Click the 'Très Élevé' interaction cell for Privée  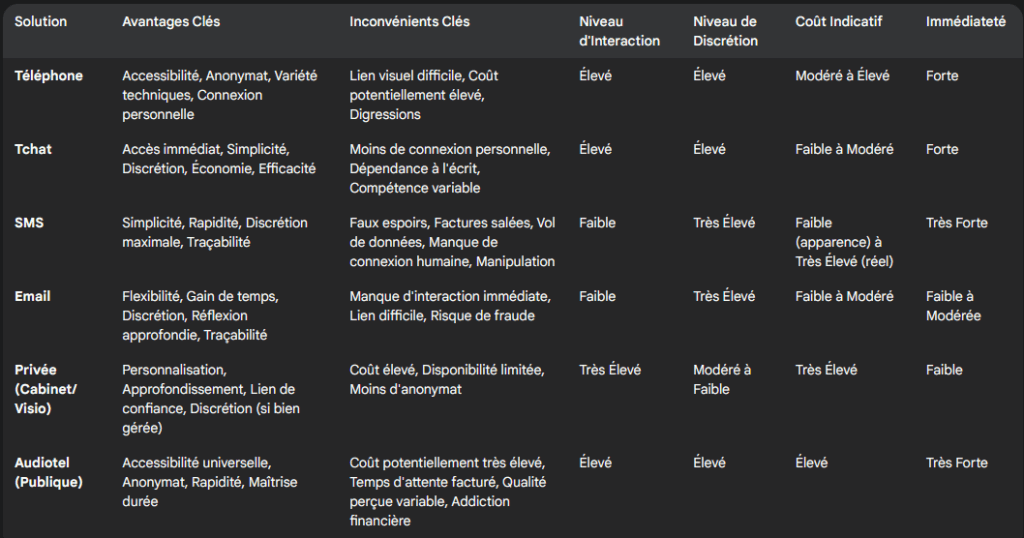tap(610, 370)
